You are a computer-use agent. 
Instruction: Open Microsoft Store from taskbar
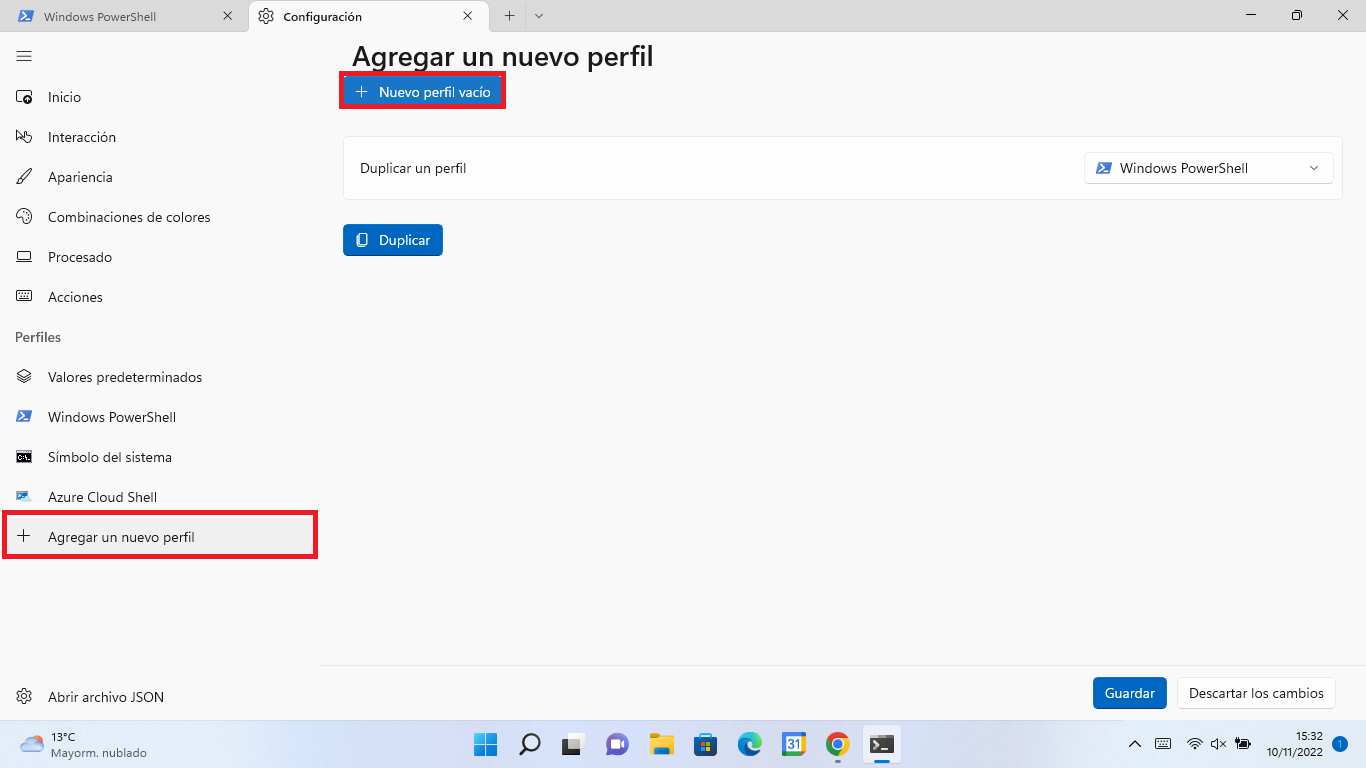[706, 744]
